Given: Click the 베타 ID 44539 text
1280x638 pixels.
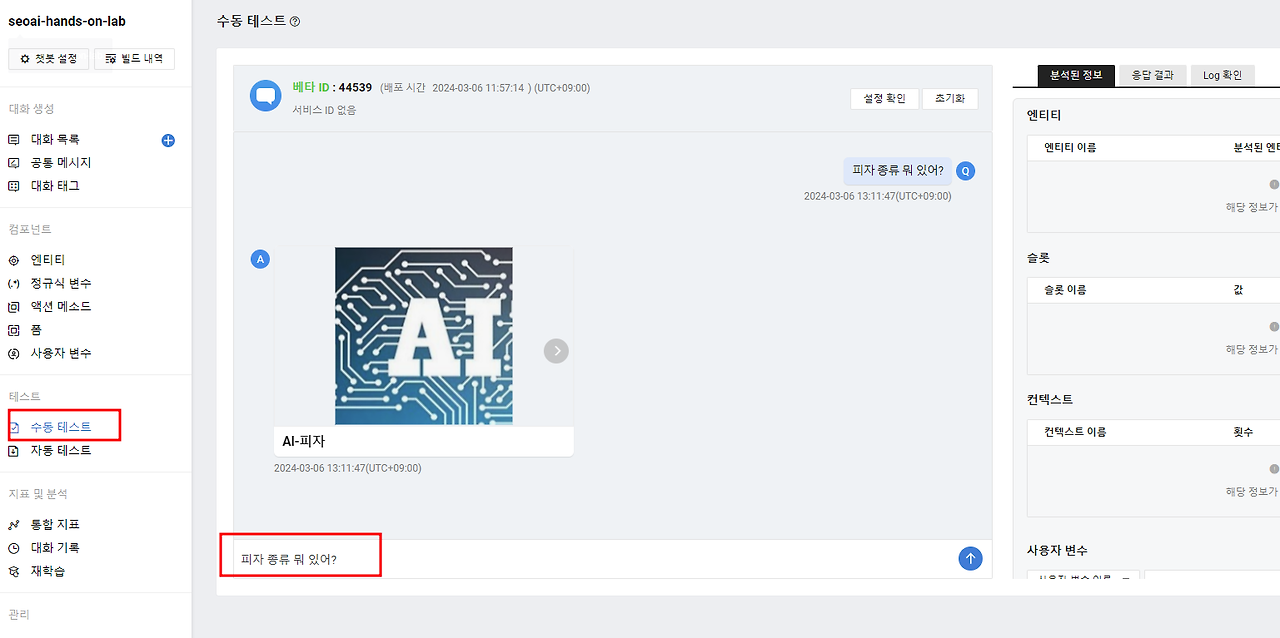Looking at the screenshot, I should (332, 88).
